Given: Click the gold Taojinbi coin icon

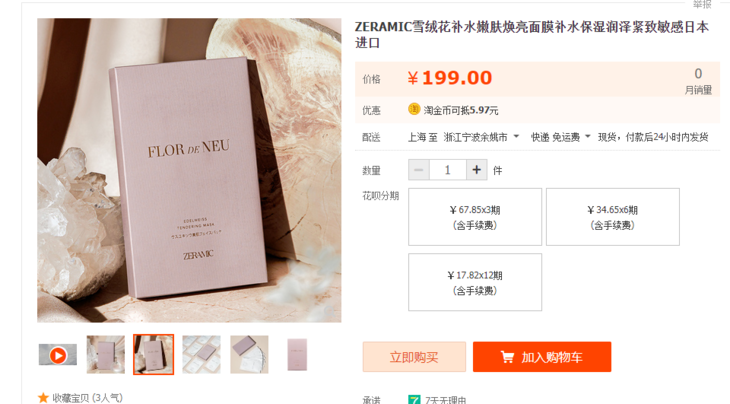Looking at the screenshot, I should tap(414, 109).
